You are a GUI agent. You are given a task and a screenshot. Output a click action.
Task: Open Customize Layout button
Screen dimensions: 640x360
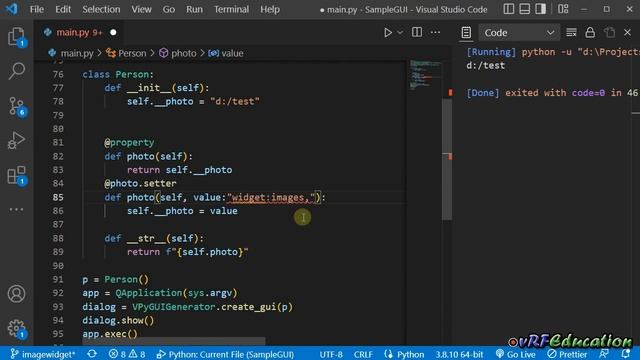(563, 9)
